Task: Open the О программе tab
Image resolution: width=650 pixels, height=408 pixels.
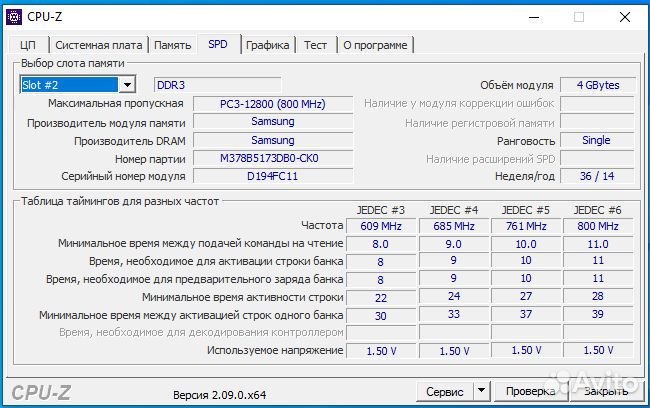Action: pyautogui.click(x=375, y=45)
